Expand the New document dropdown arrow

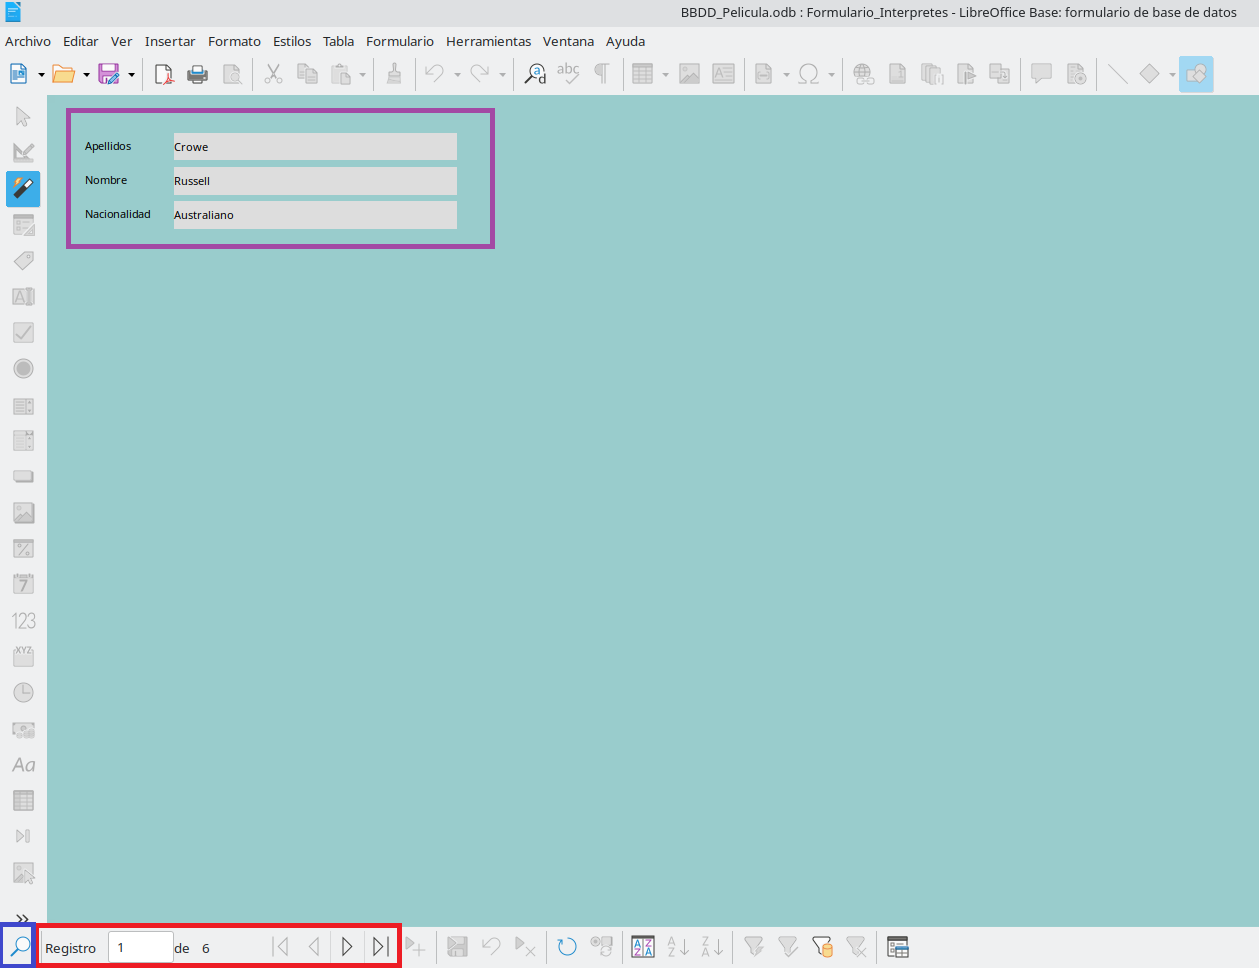pos(41,75)
